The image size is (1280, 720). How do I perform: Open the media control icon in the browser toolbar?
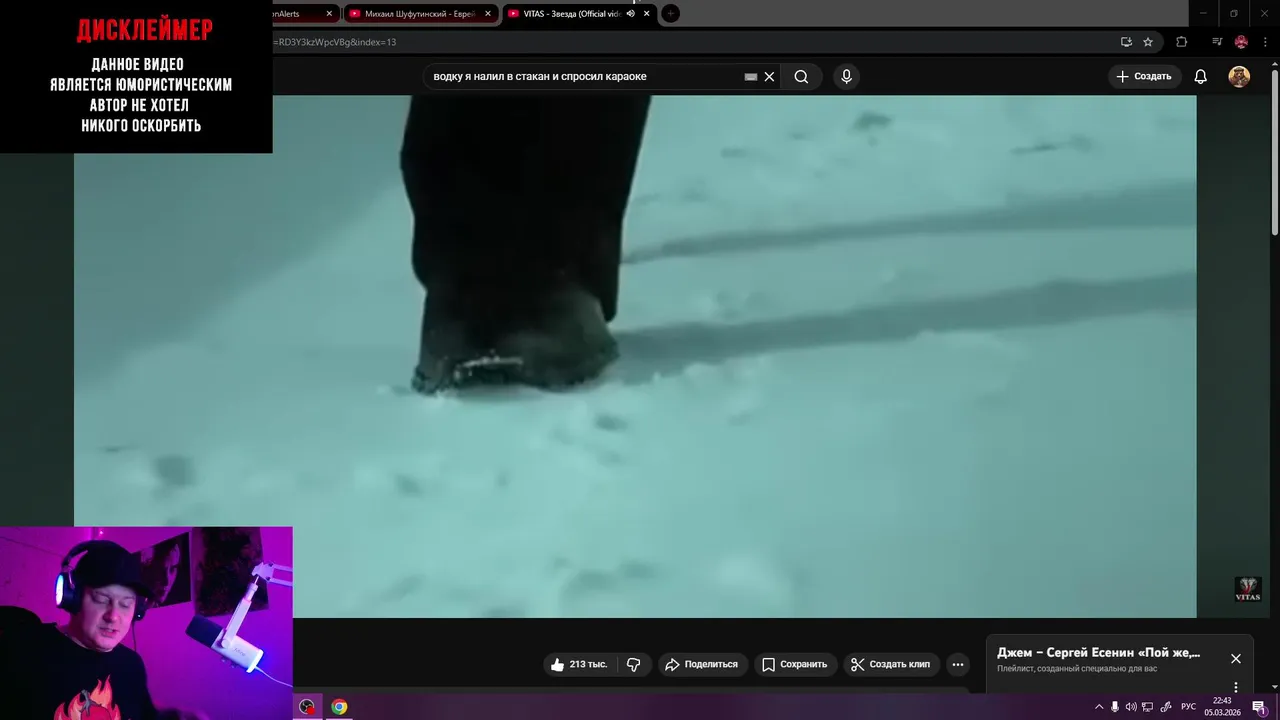coord(1217,42)
